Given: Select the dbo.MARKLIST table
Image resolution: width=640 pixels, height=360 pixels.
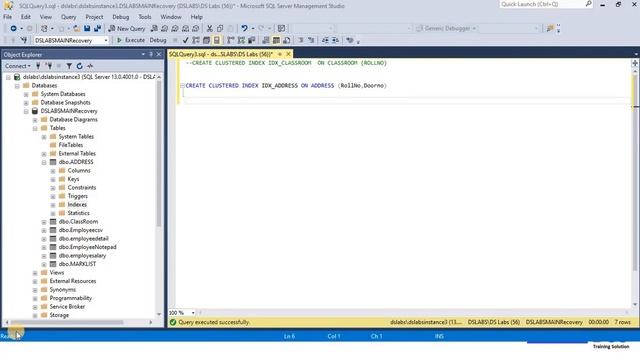Looking at the screenshot, I should tap(77, 264).
